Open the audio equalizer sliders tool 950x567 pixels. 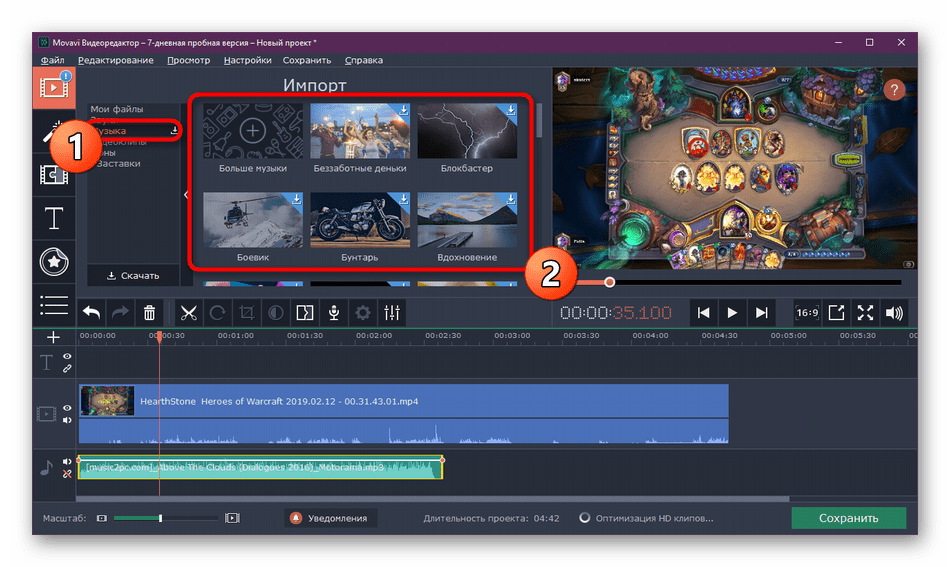(392, 313)
